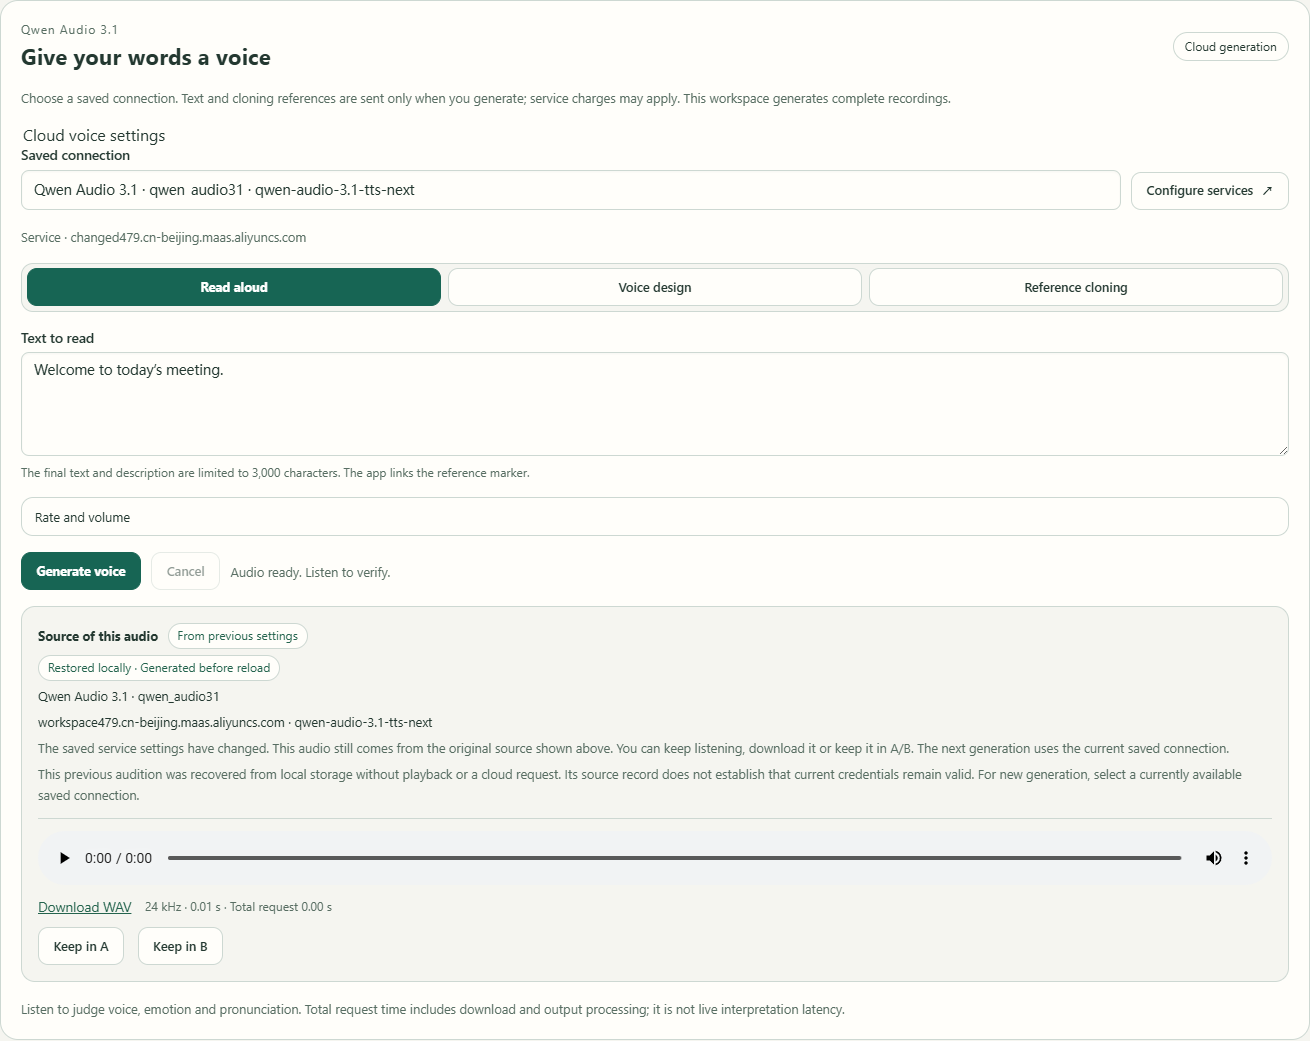The height and width of the screenshot is (1041, 1310).
Task: Click the workspace479.cn-beijing.maas.aliyuncs.com source line
Action: click(235, 722)
